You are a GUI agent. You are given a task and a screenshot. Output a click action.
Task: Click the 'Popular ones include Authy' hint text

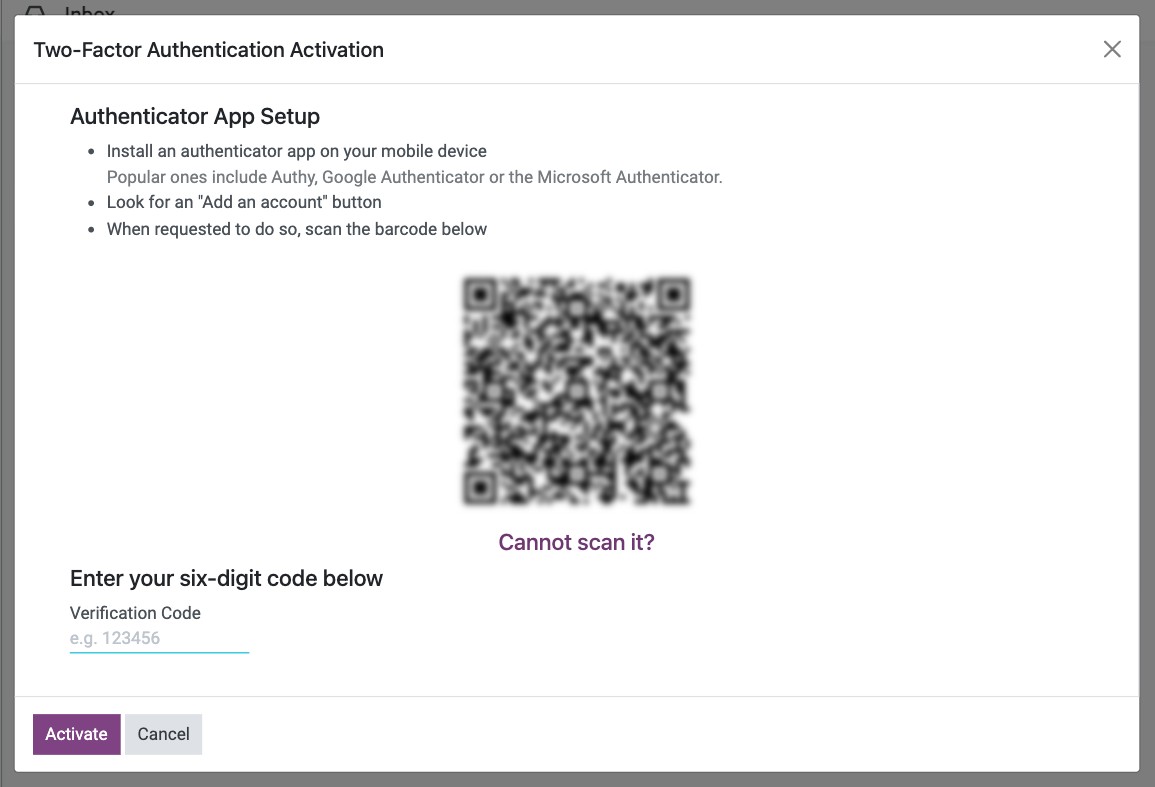click(415, 177)
